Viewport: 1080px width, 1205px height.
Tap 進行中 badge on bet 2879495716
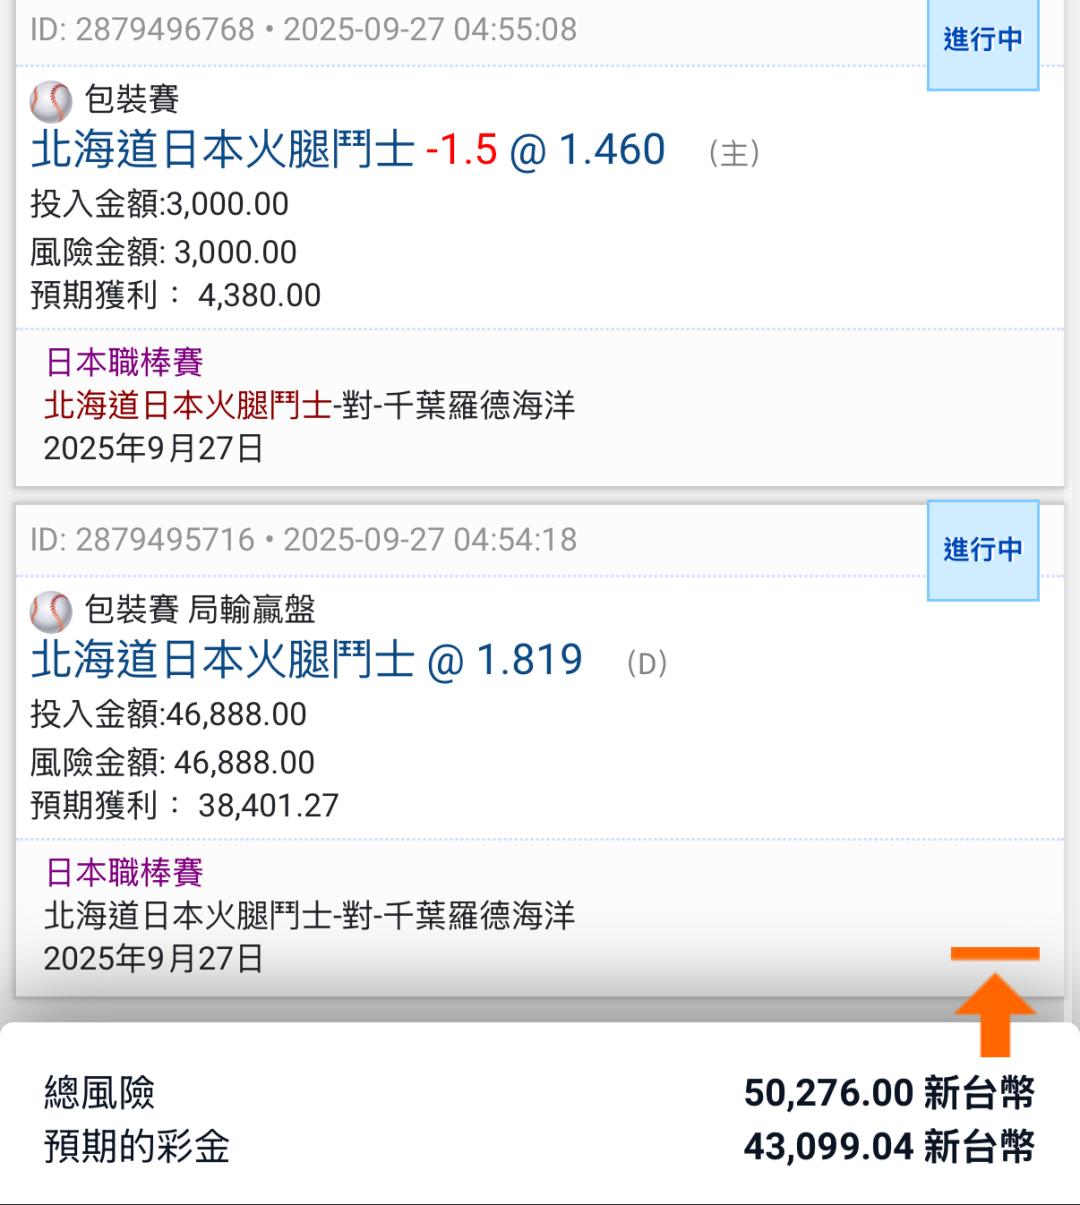point(982,549)
